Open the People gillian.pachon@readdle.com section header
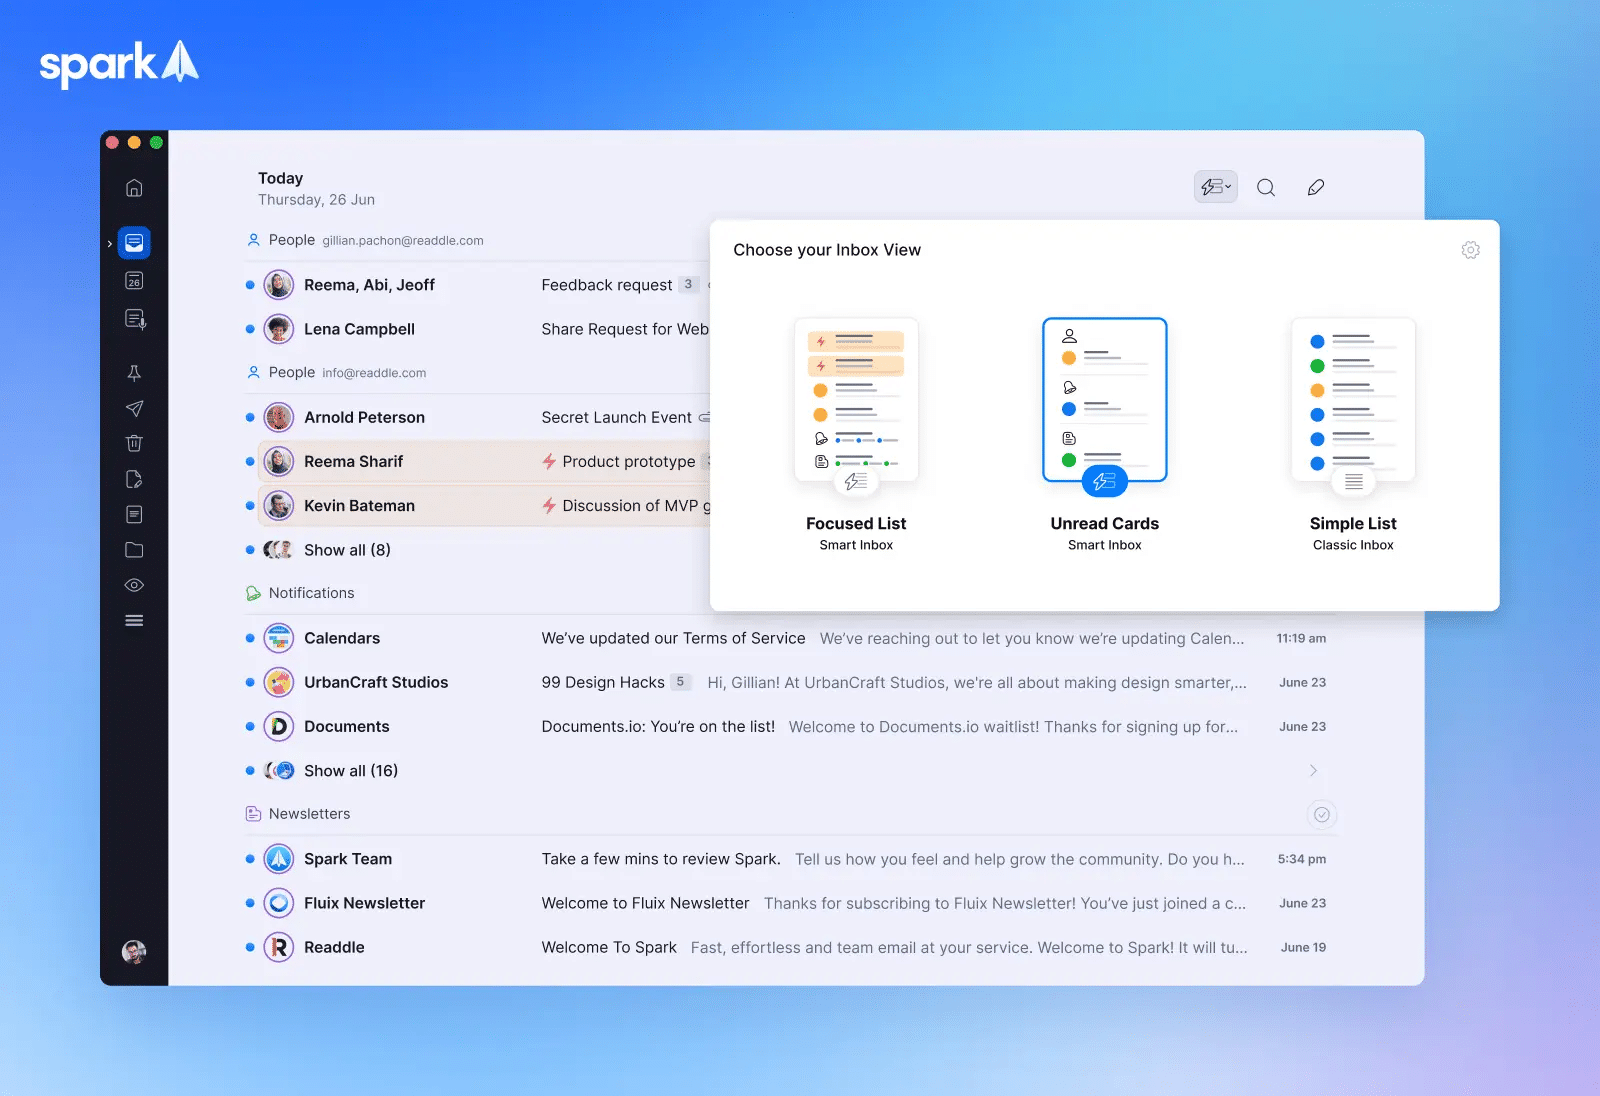 365,240
